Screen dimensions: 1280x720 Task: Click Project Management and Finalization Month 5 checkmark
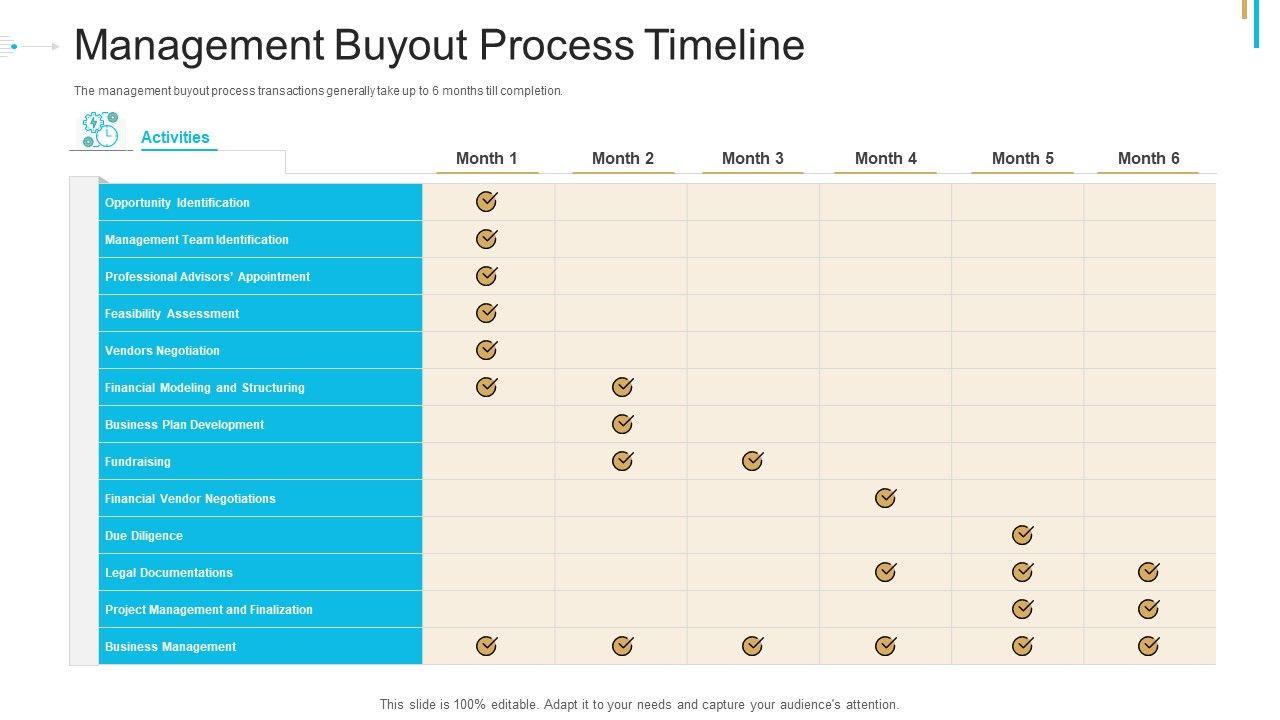coord(1022,609)
